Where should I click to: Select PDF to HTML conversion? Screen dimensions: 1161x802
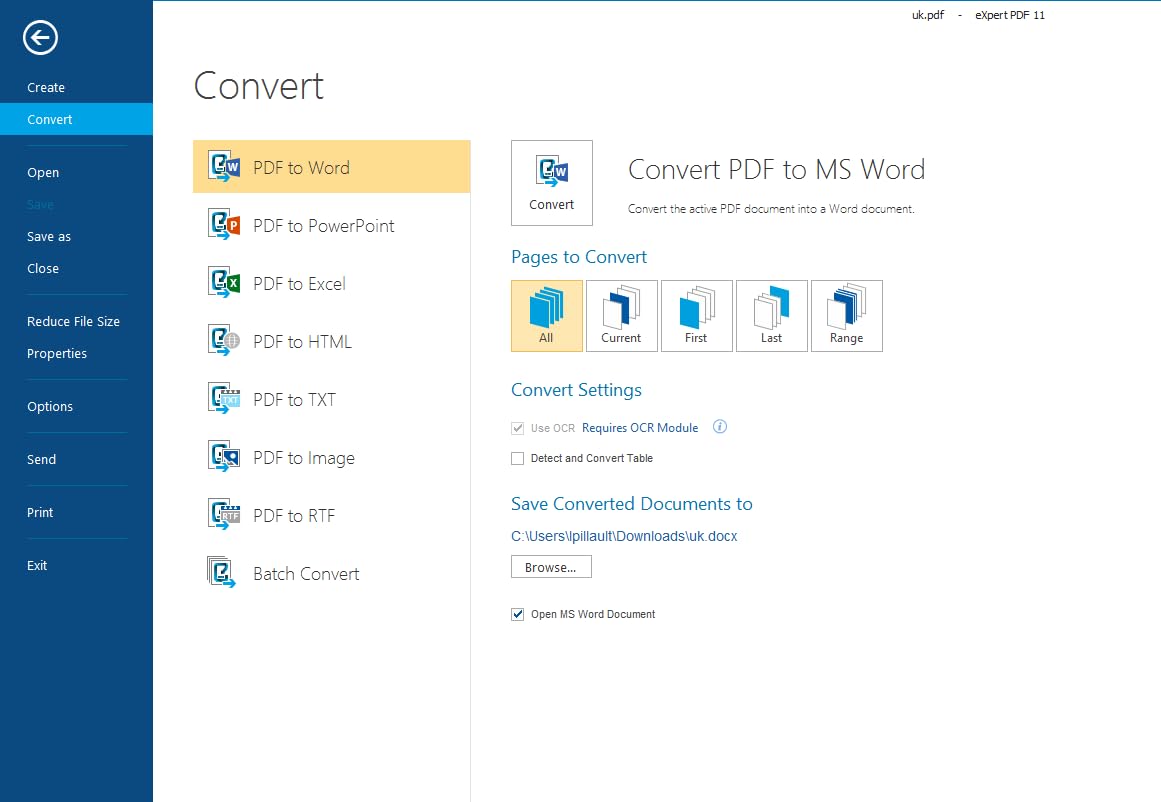[x=302, y=342]
